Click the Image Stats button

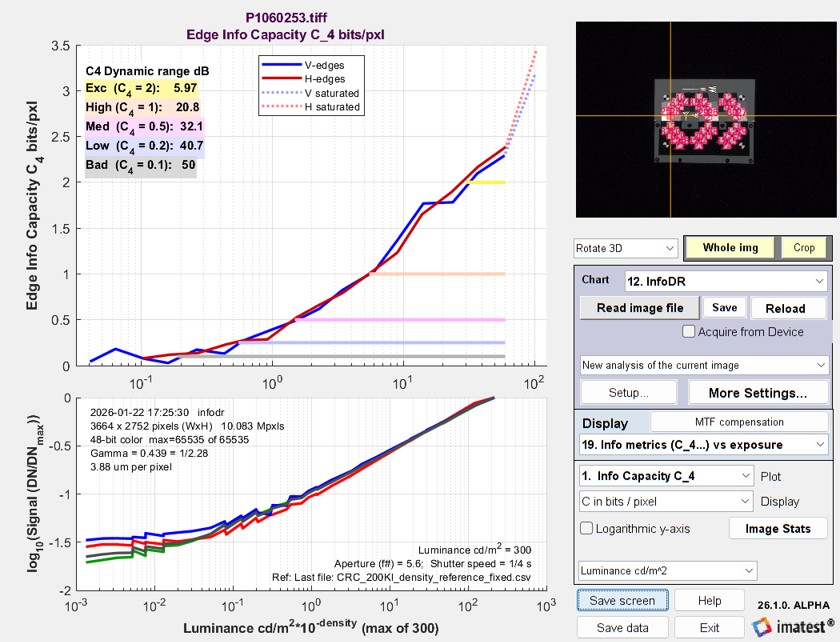[778, 528]
